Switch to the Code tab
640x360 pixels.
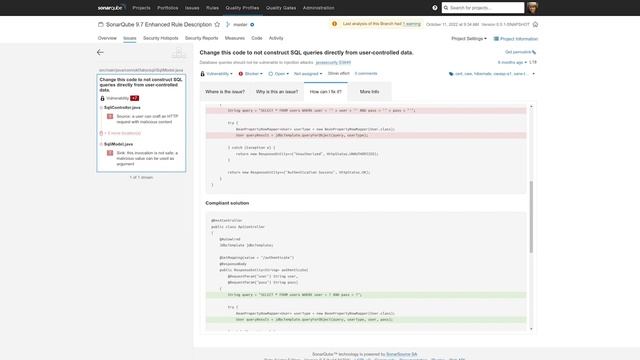pyautogui.click(x=257, y=38)
